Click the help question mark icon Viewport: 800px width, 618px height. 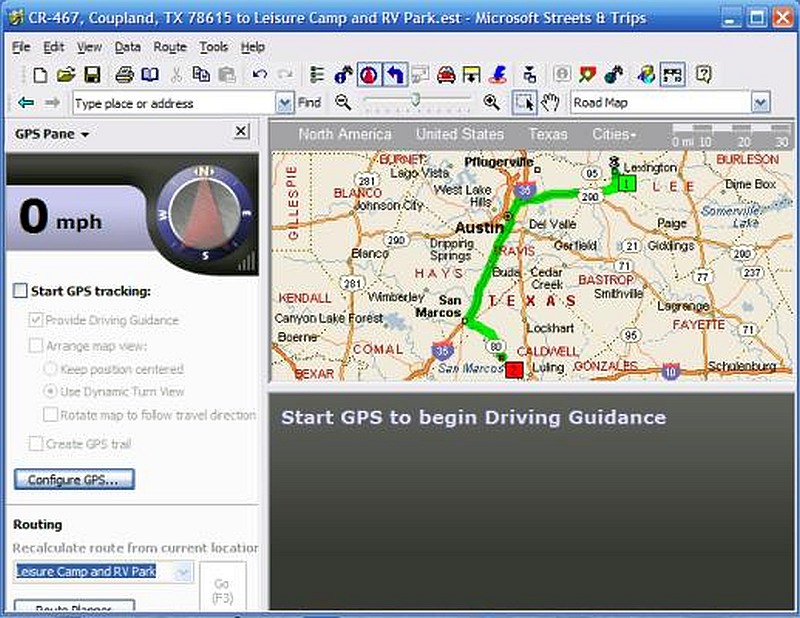click(x=703, y=75)
